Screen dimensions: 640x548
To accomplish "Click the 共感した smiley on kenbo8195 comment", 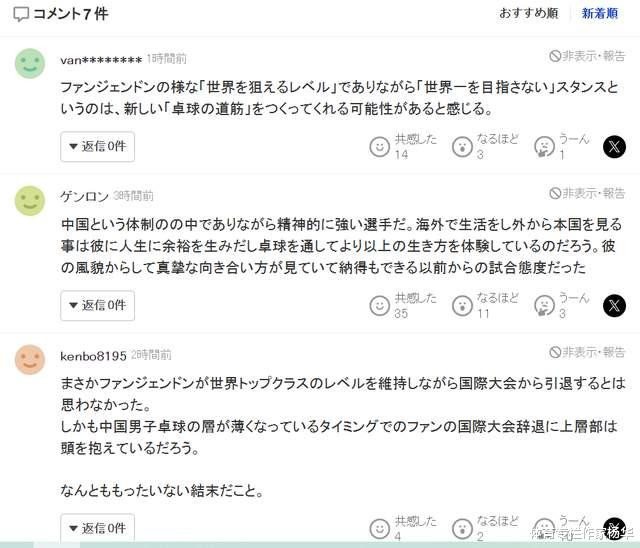I will pyautogui.click(x=380, y=529).
